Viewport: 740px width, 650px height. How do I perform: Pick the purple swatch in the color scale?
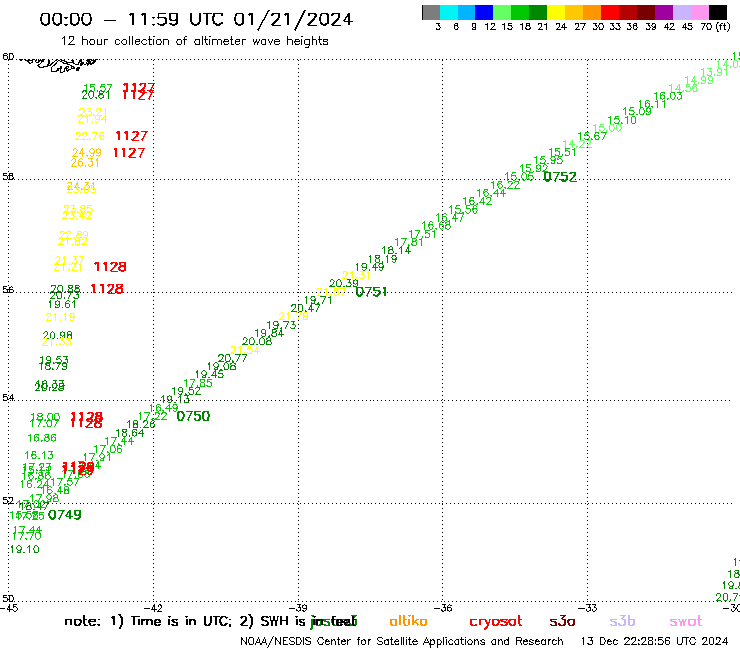coord(664,12)
